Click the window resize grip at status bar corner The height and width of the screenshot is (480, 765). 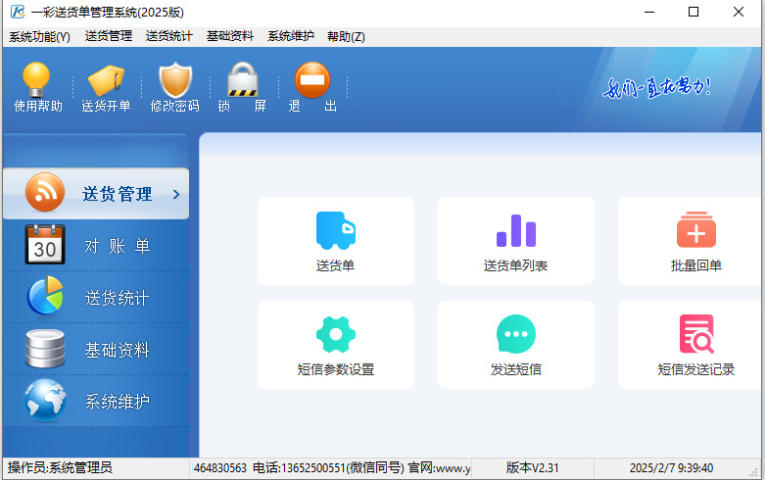(x=754, y=472)
